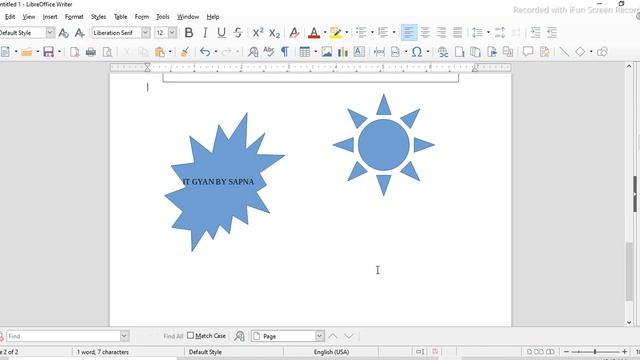
Task: Undo the last action
Action: 205,52
